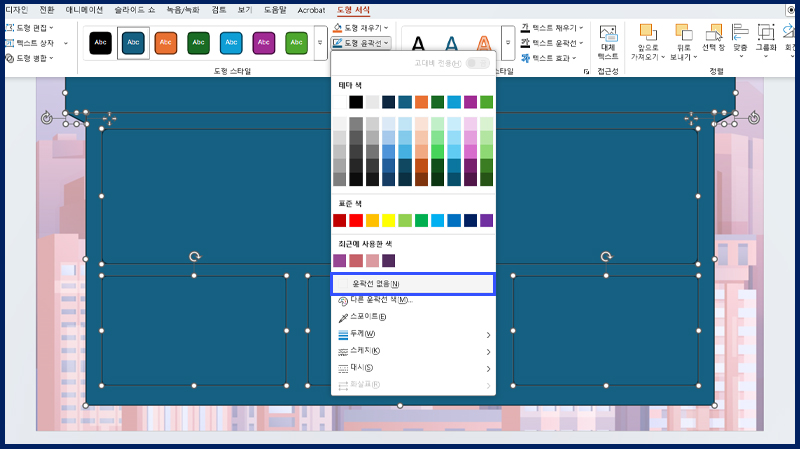The height and width of the screenshot is (449, 800).
Task: Switch to the 전환 tab
Action: [x=47, y=10]
